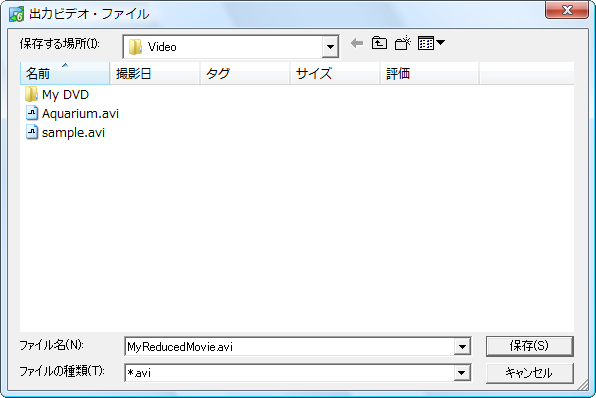Click the sample.avi file icon
596x398 pixels.
tap(32, 132)
